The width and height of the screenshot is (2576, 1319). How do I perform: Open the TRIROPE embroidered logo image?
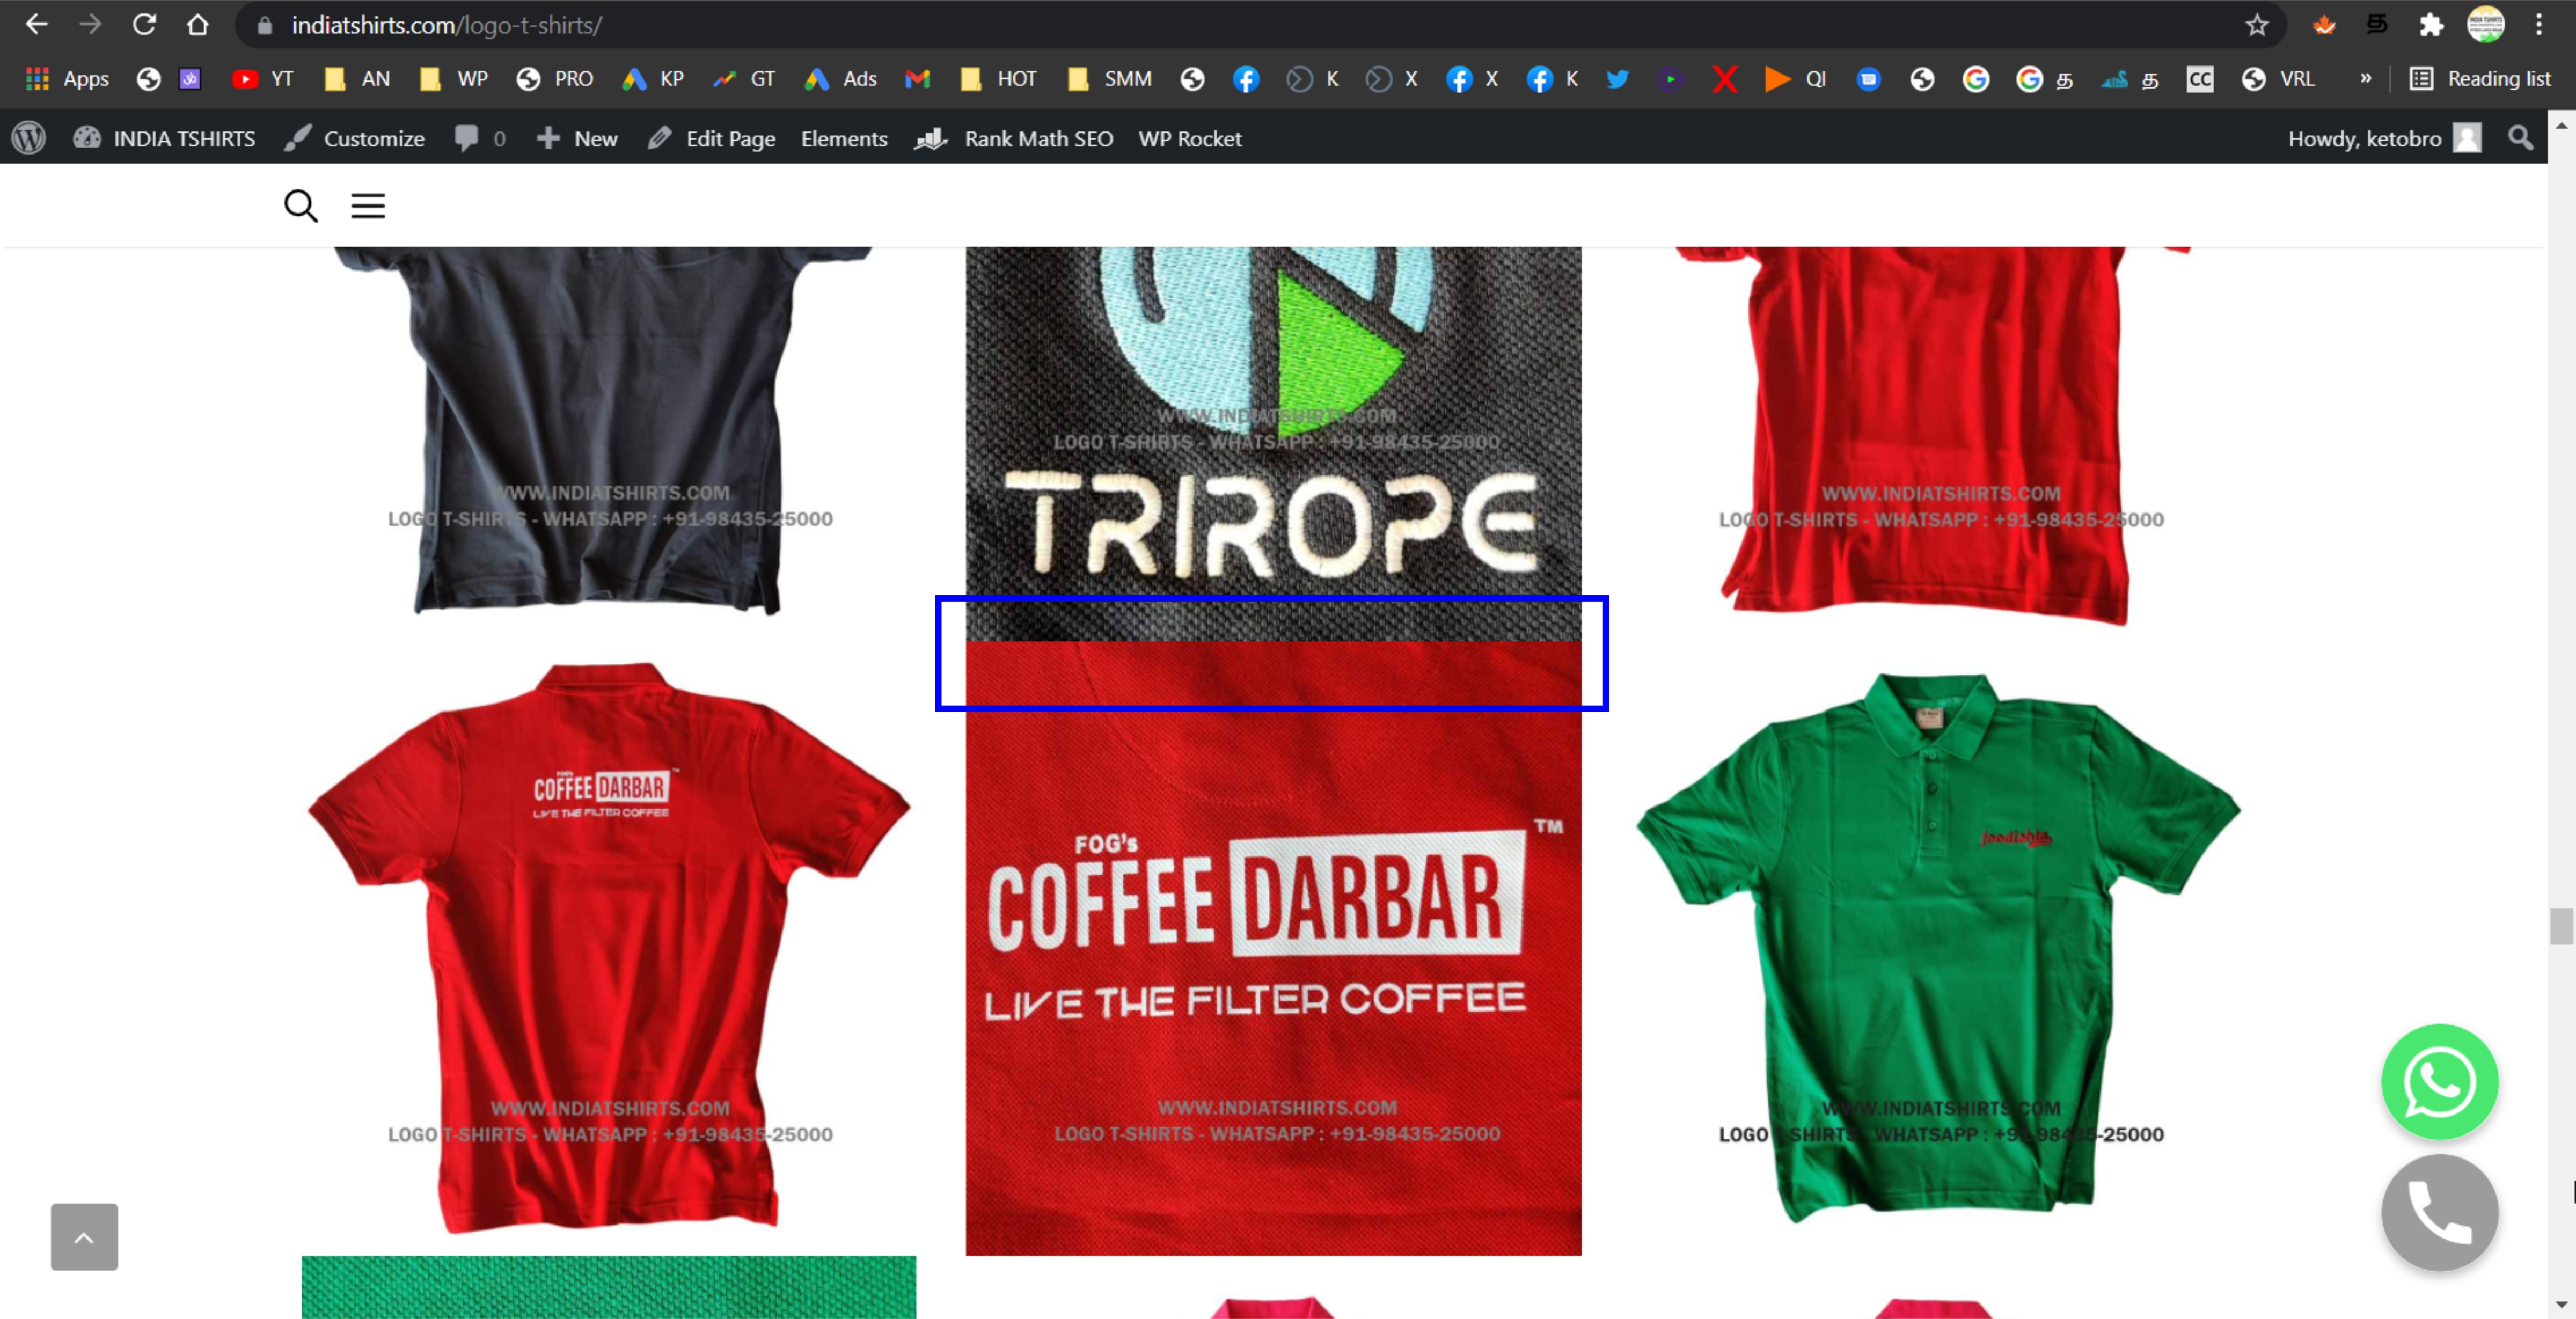point(1273,444)
